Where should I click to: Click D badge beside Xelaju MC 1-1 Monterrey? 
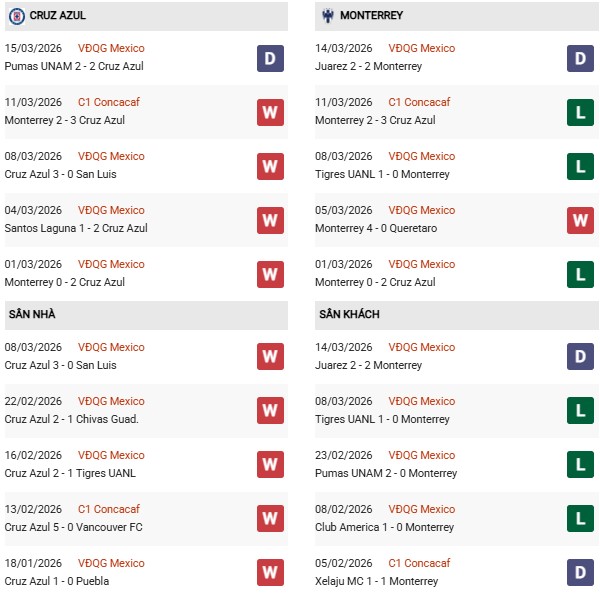coord(580,573)
